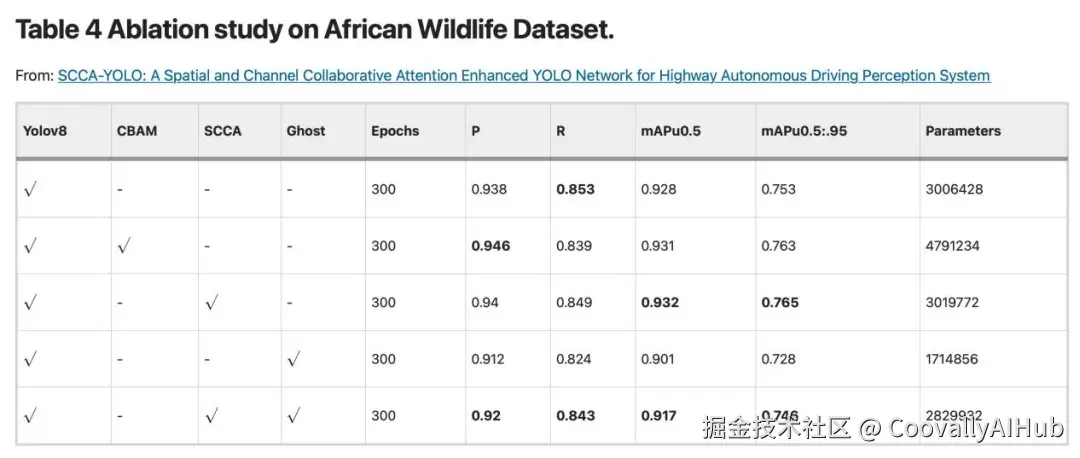Click the bold recall value 0.853

[x=574, y=189]
